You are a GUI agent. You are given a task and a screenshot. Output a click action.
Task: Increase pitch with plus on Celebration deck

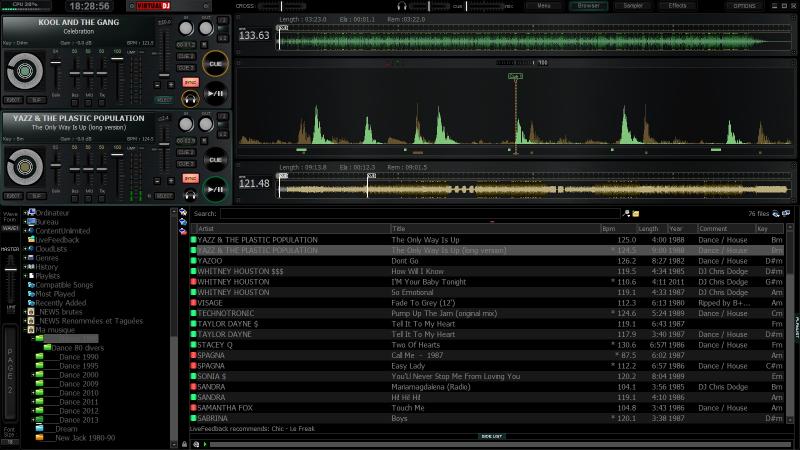click(x=171, y=85)
